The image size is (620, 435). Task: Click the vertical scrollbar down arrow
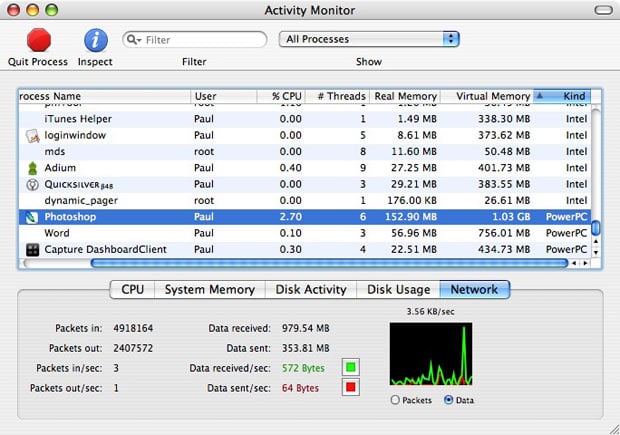click(x=596, y=252)
